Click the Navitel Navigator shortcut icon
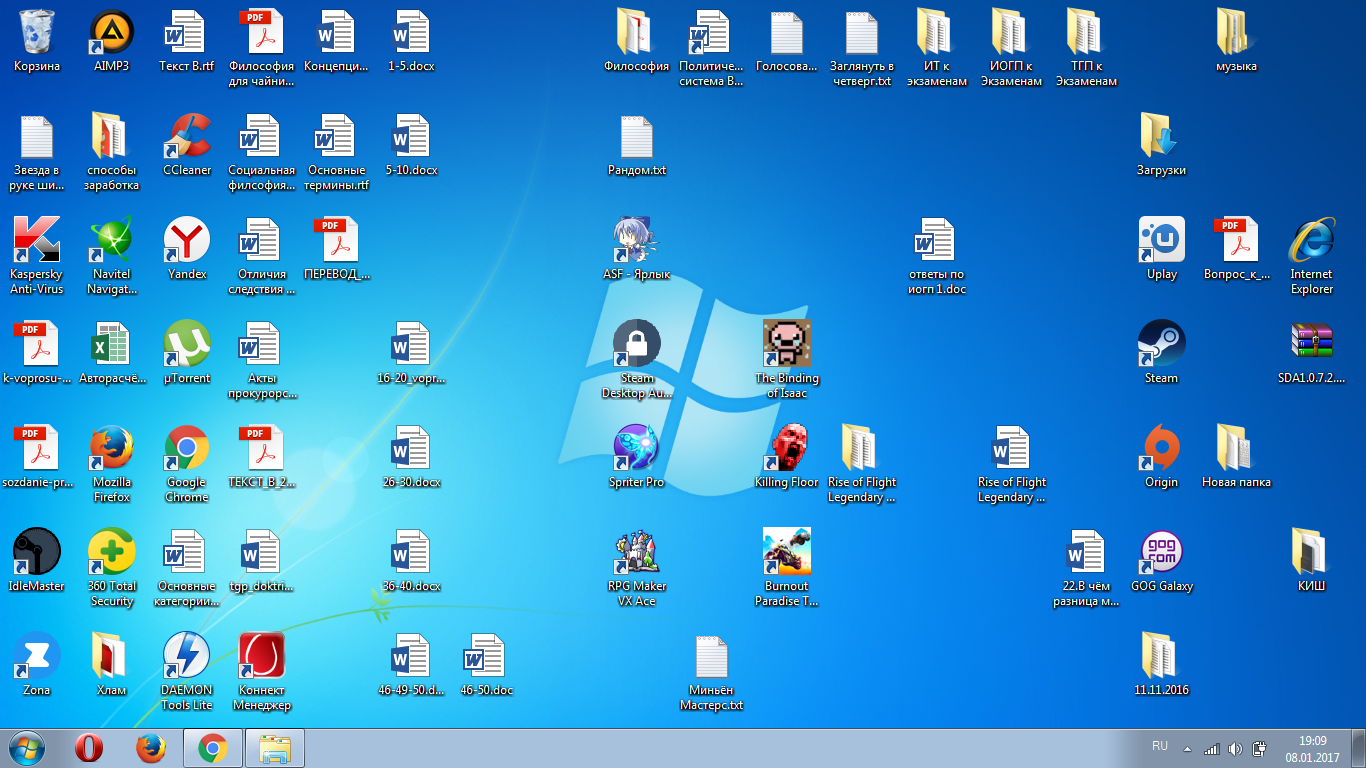 point(112,241)
